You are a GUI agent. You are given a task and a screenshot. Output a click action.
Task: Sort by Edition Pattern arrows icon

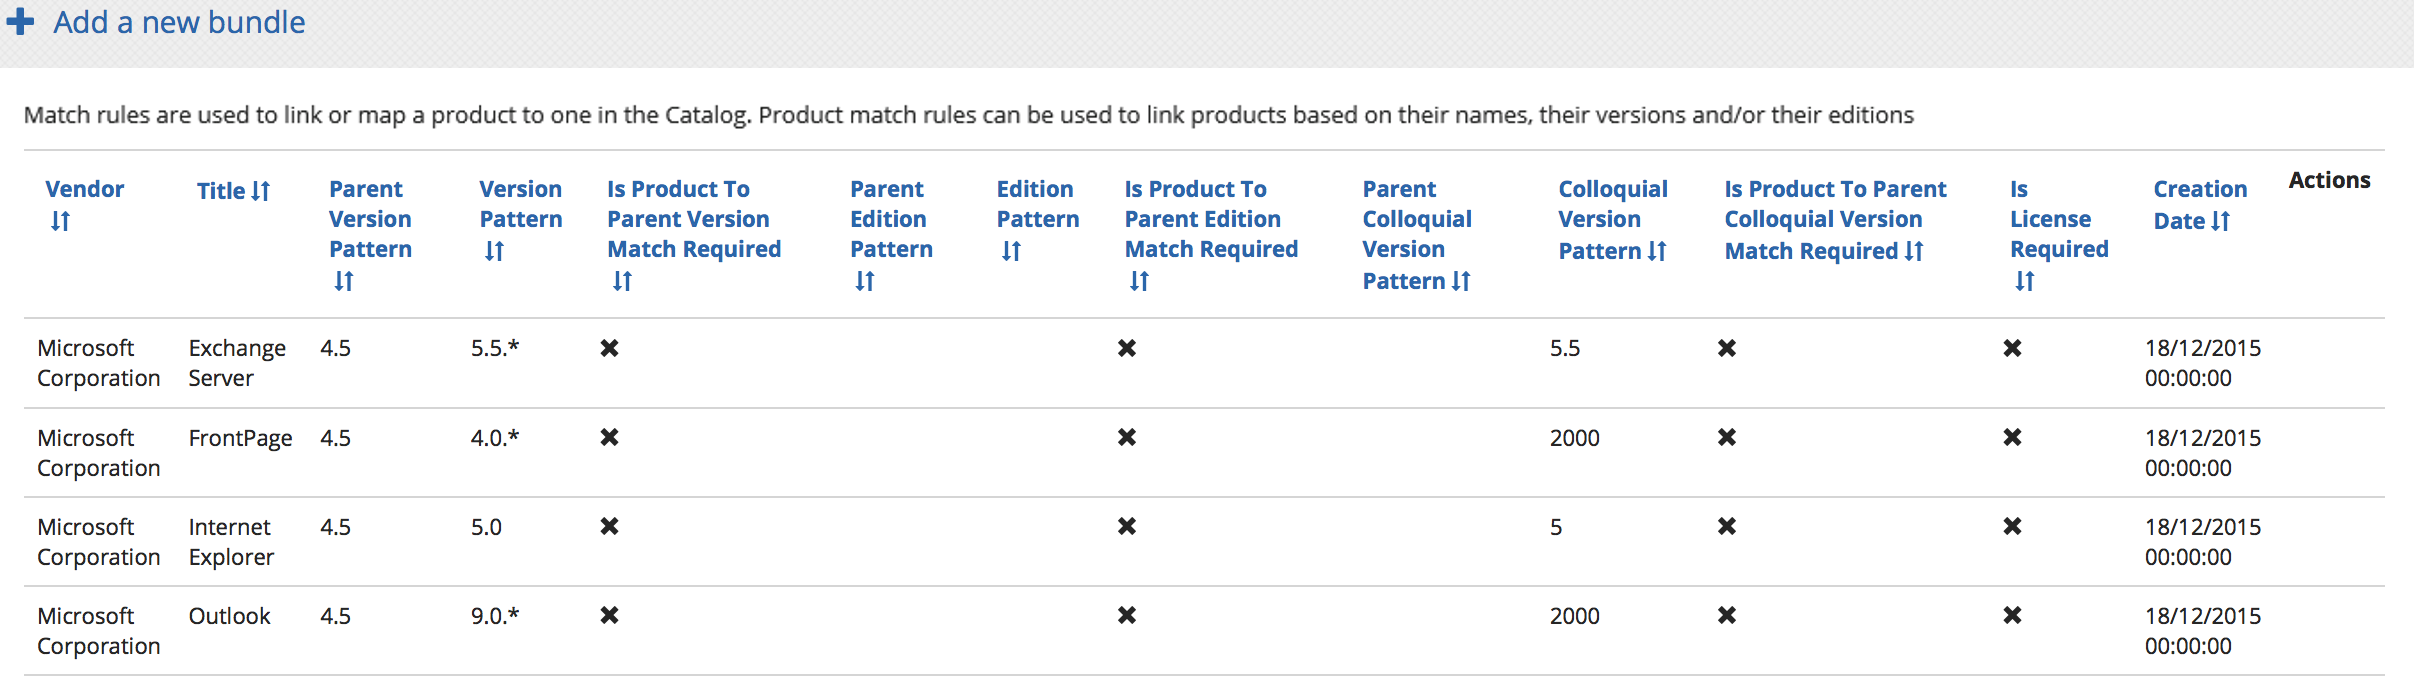[1011, 251]
